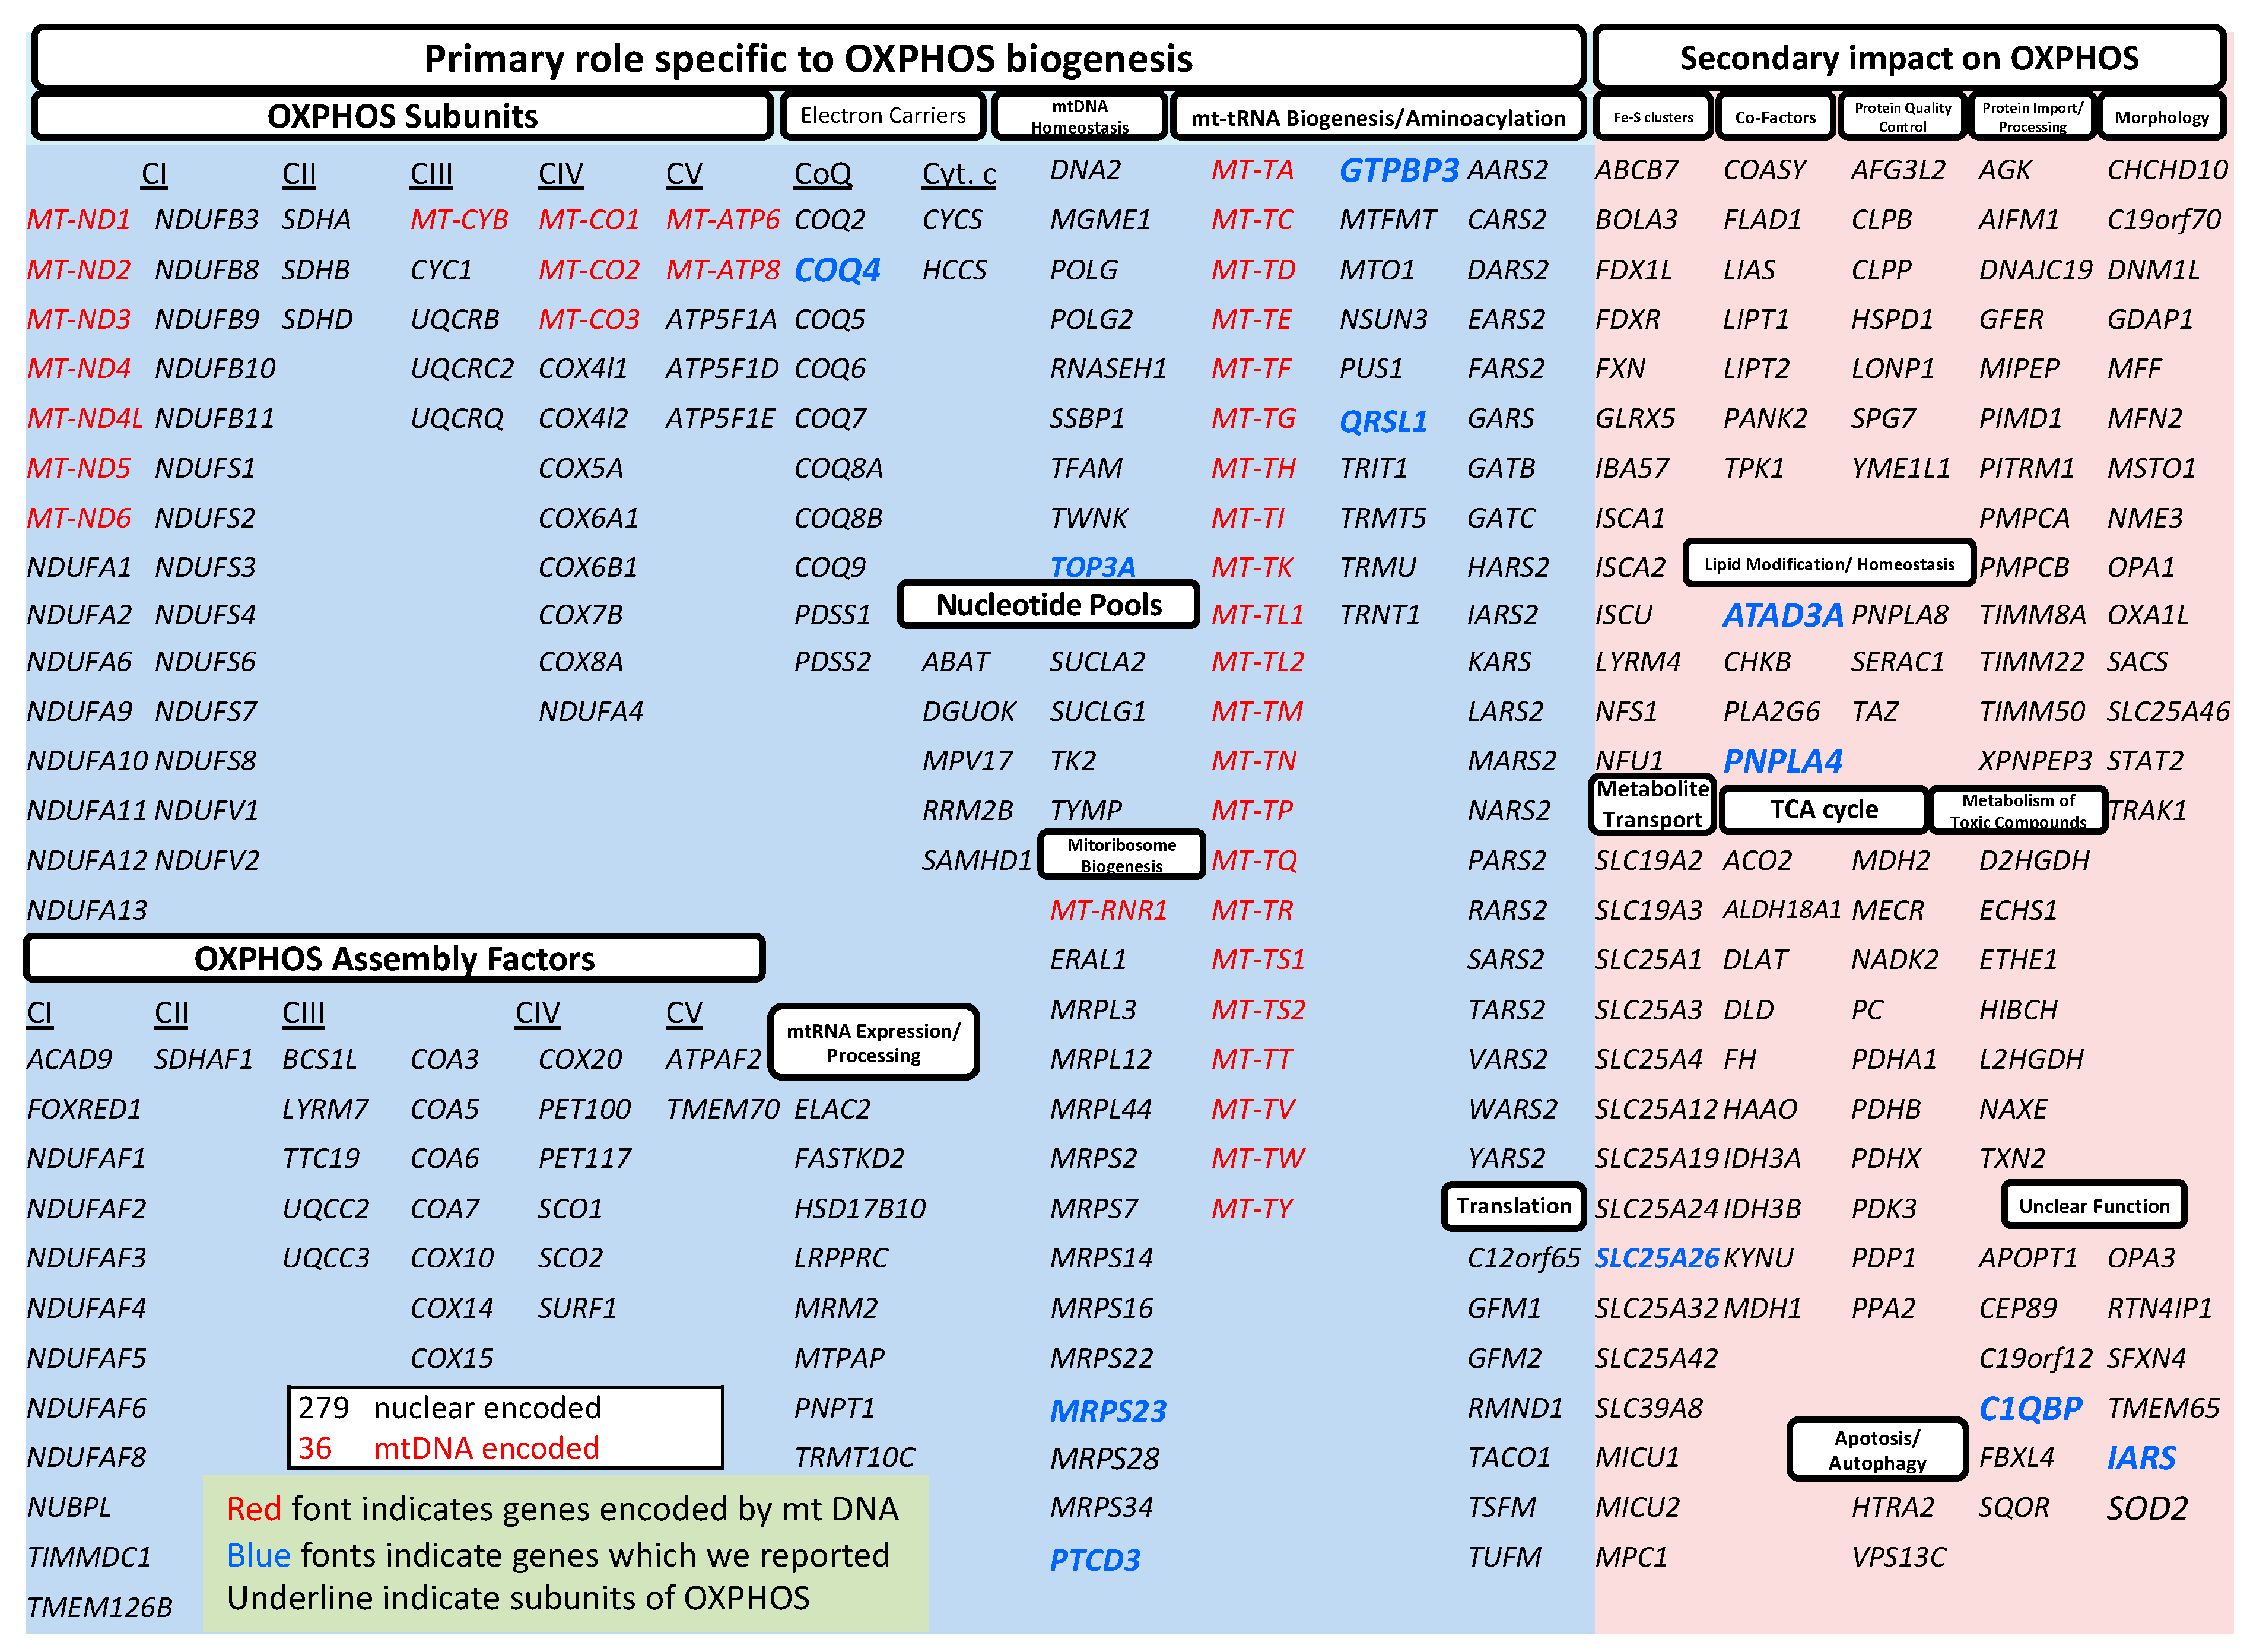Click the Unclear Function section label

point(2093,1206)
